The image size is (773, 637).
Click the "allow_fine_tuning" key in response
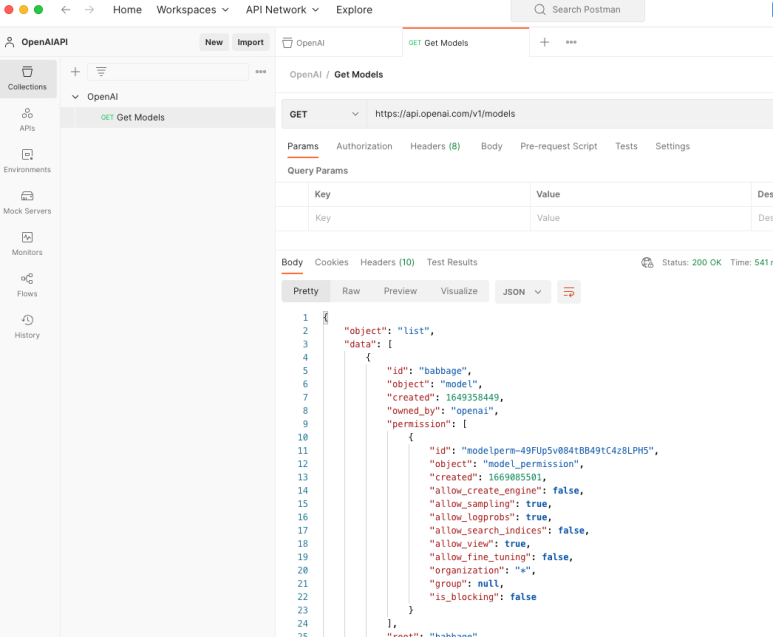tap(480, 557)
